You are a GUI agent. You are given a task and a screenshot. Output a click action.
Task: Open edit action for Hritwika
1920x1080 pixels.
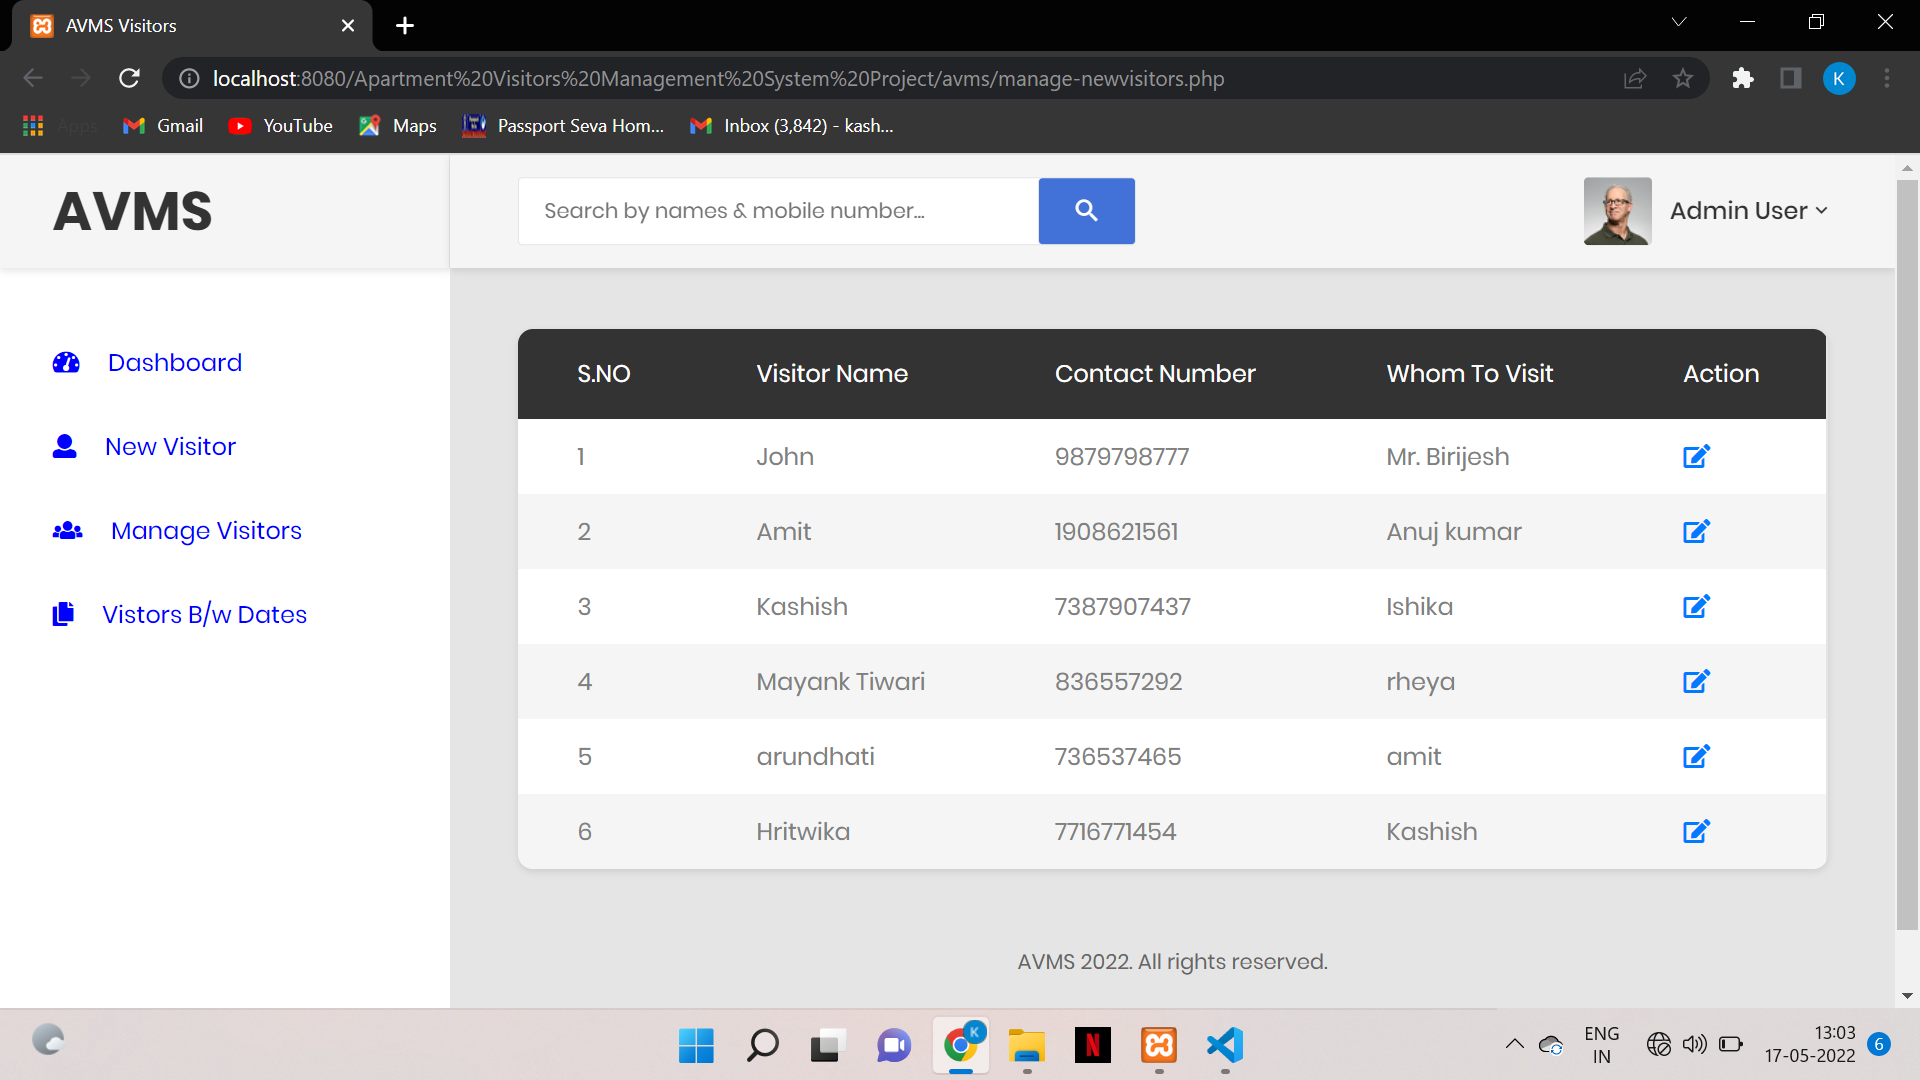[1696, 832]
